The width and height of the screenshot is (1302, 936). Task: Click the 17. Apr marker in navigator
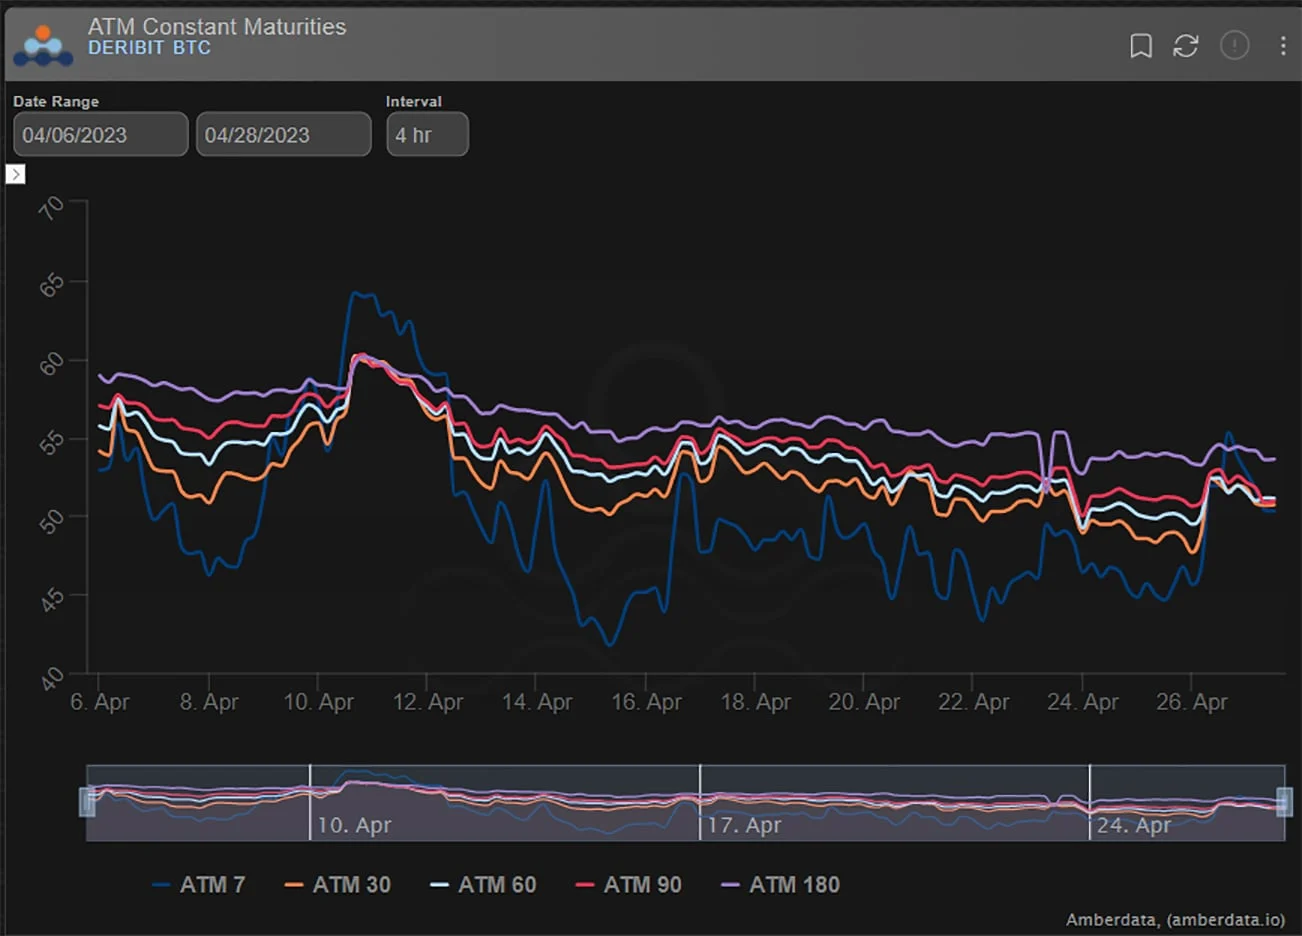point(744,826)
